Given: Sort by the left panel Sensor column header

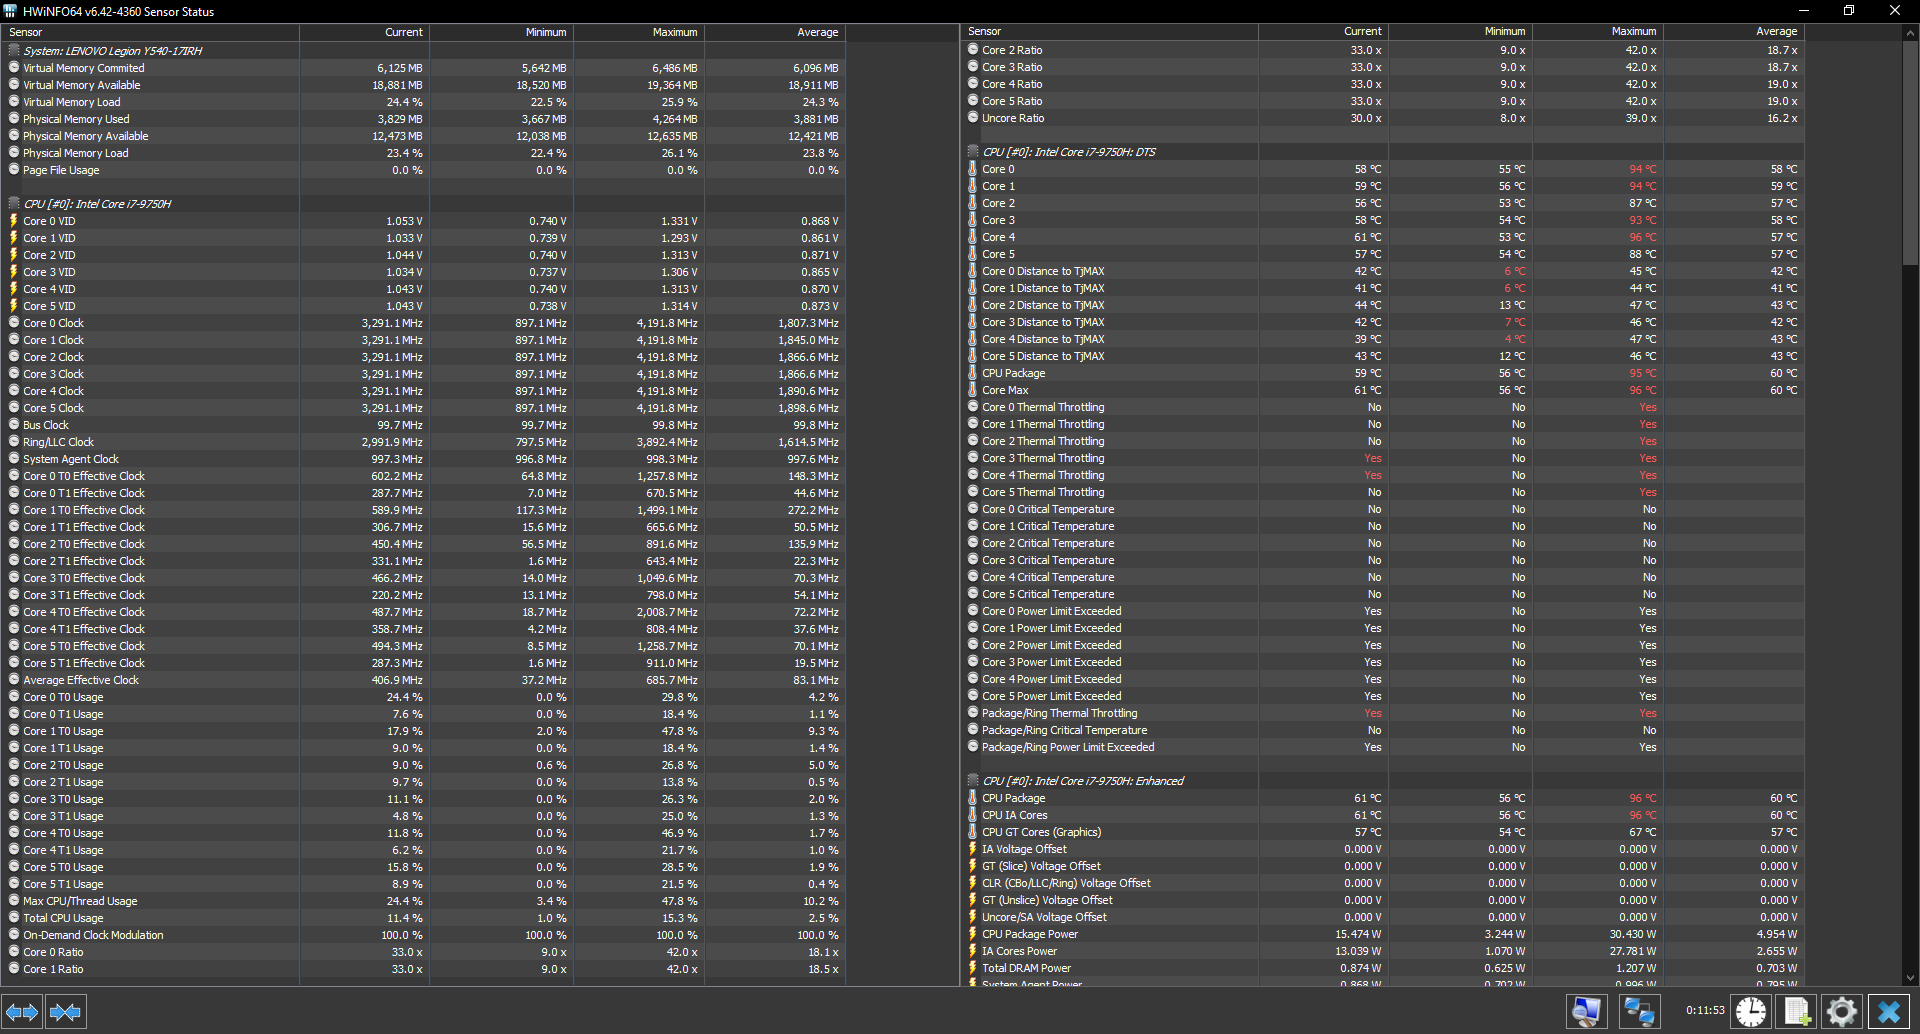Looking at the screenshot, I should coord(150,32).
